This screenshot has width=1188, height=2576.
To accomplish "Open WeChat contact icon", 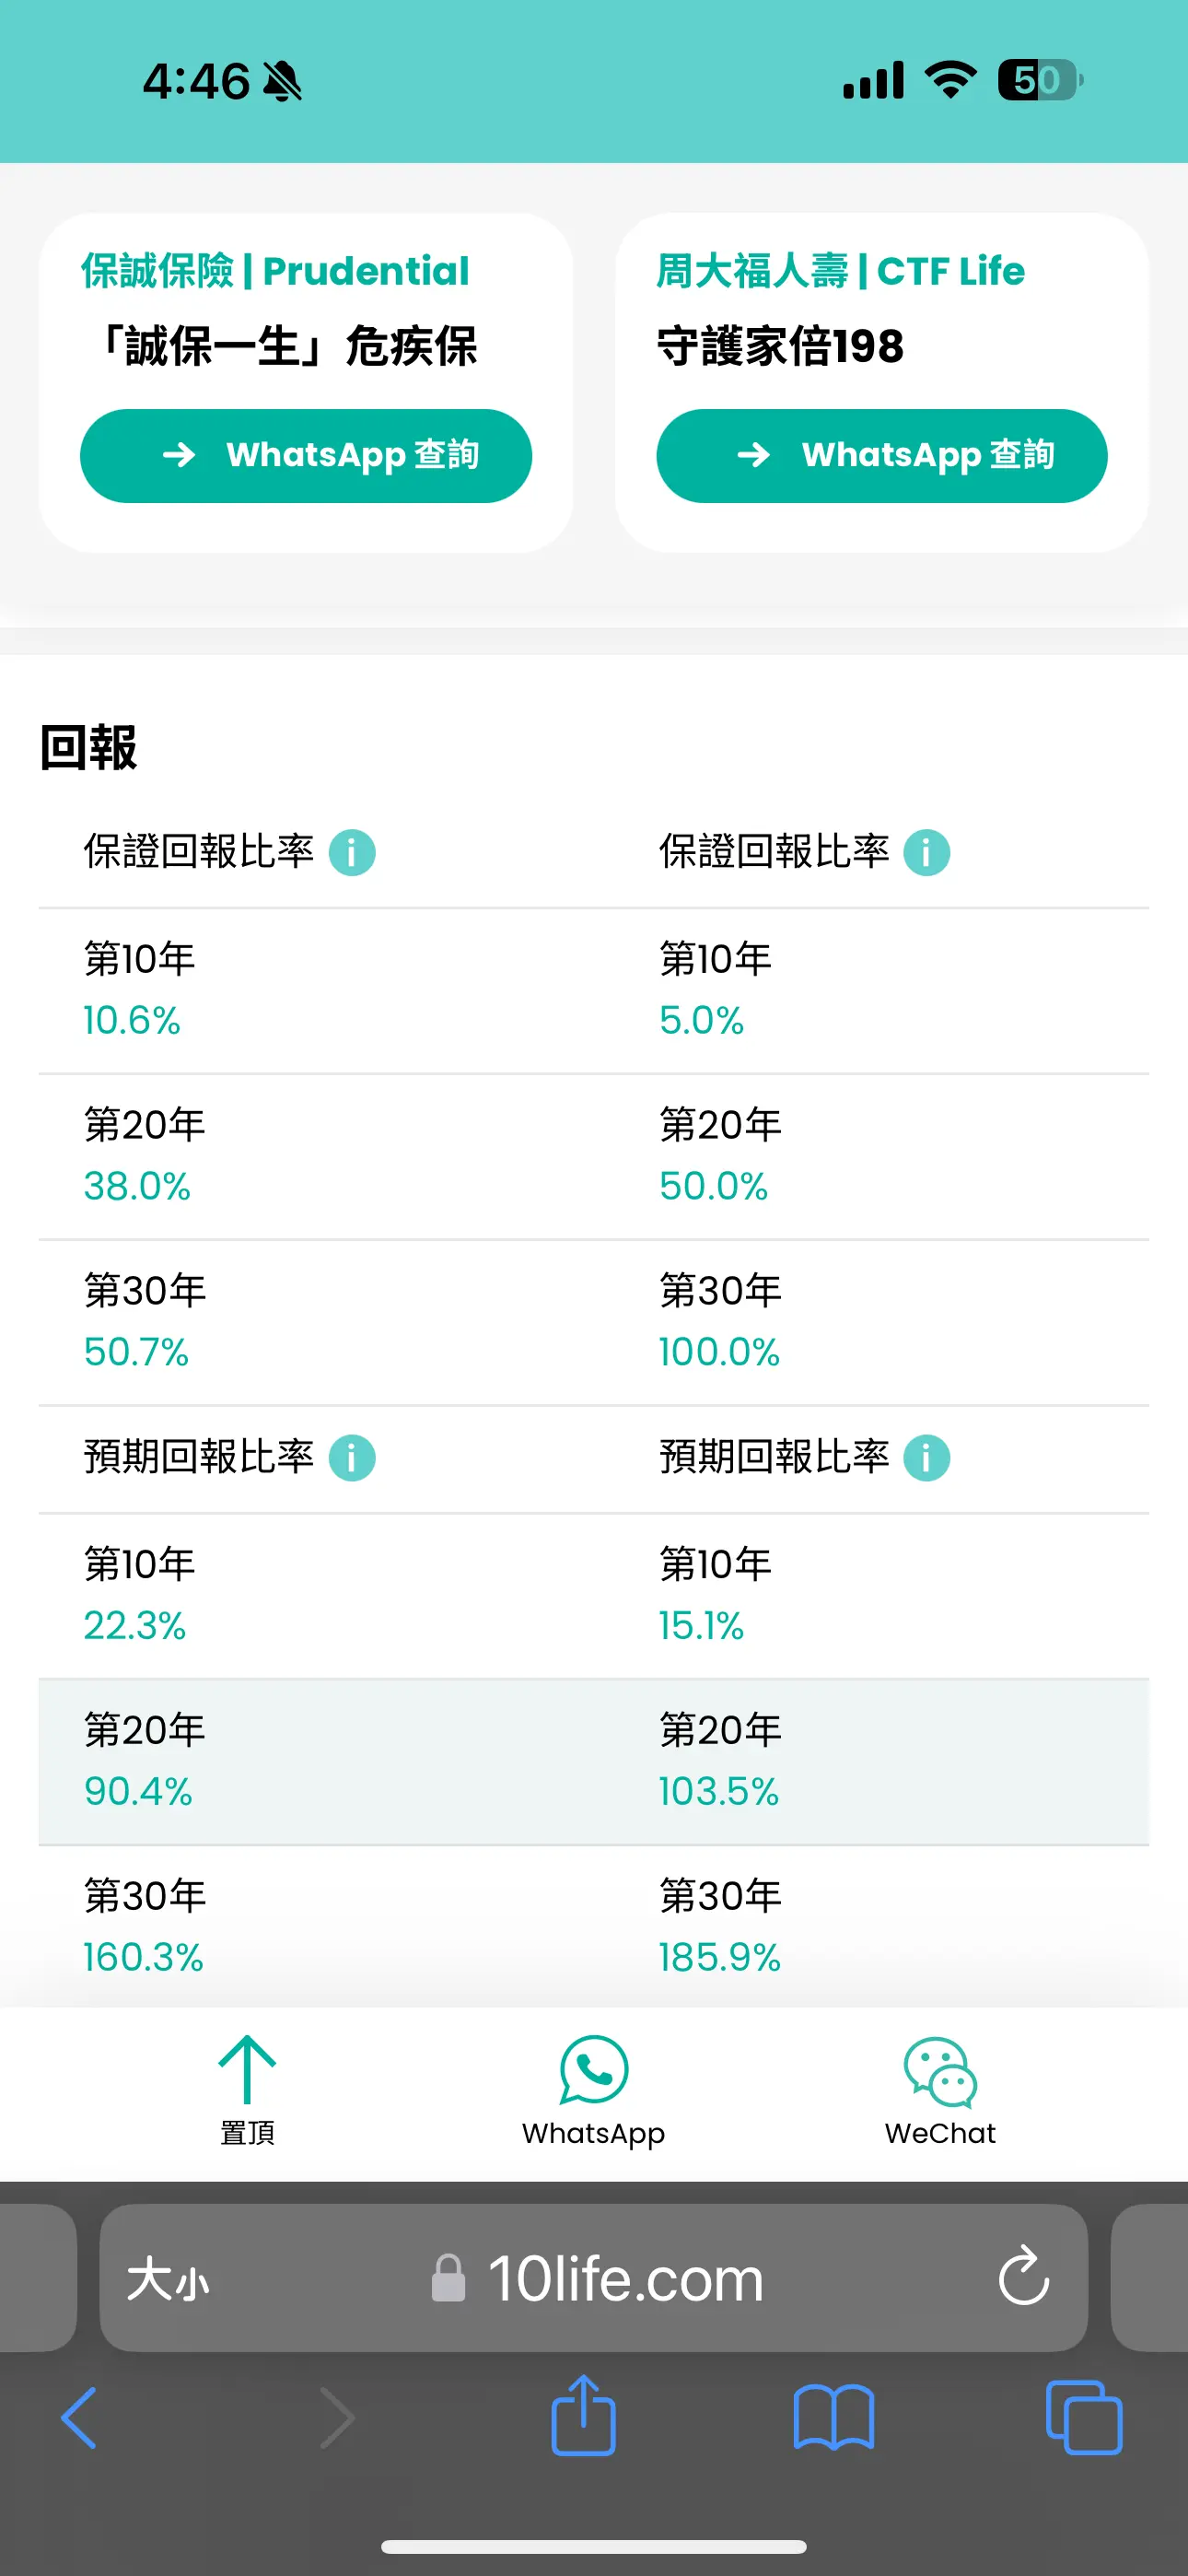I will (940, 2090).
